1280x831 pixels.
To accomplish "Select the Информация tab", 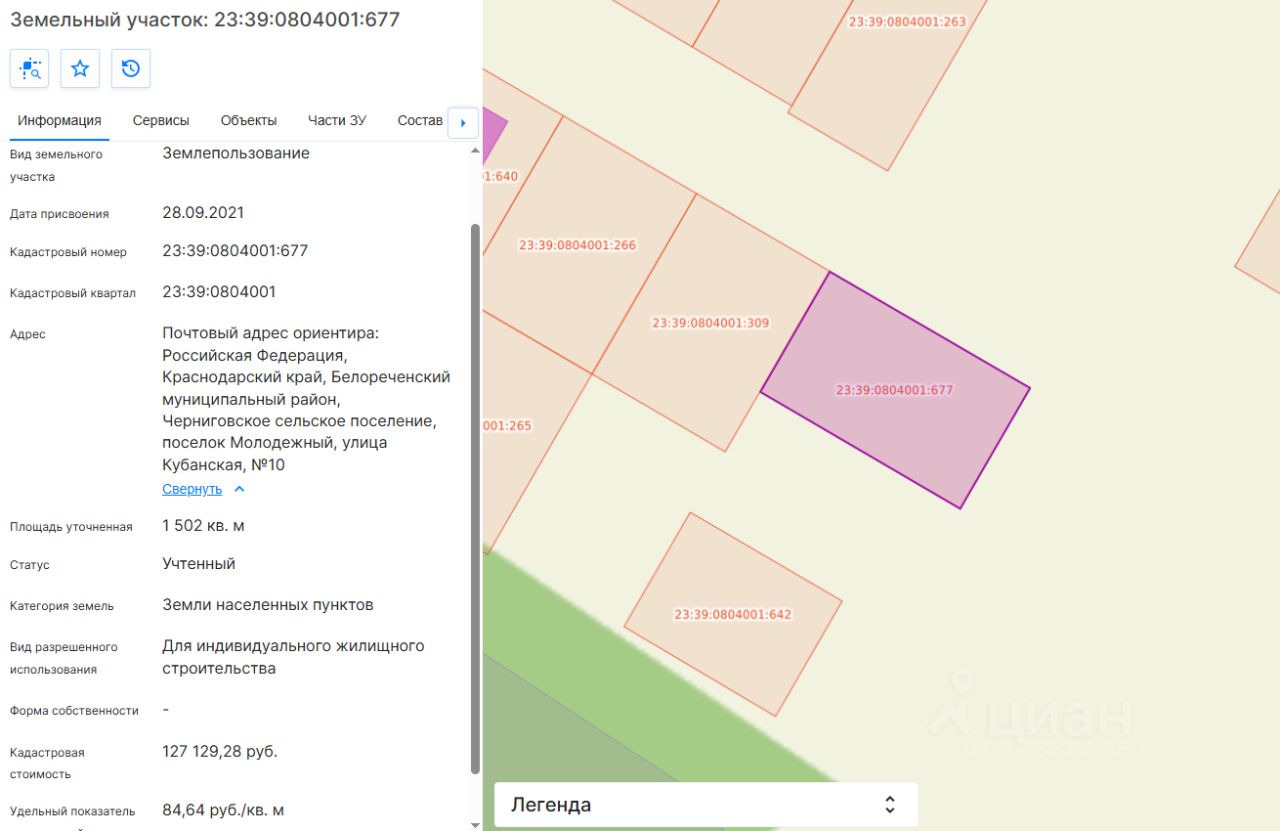I will tap(59, 120).
